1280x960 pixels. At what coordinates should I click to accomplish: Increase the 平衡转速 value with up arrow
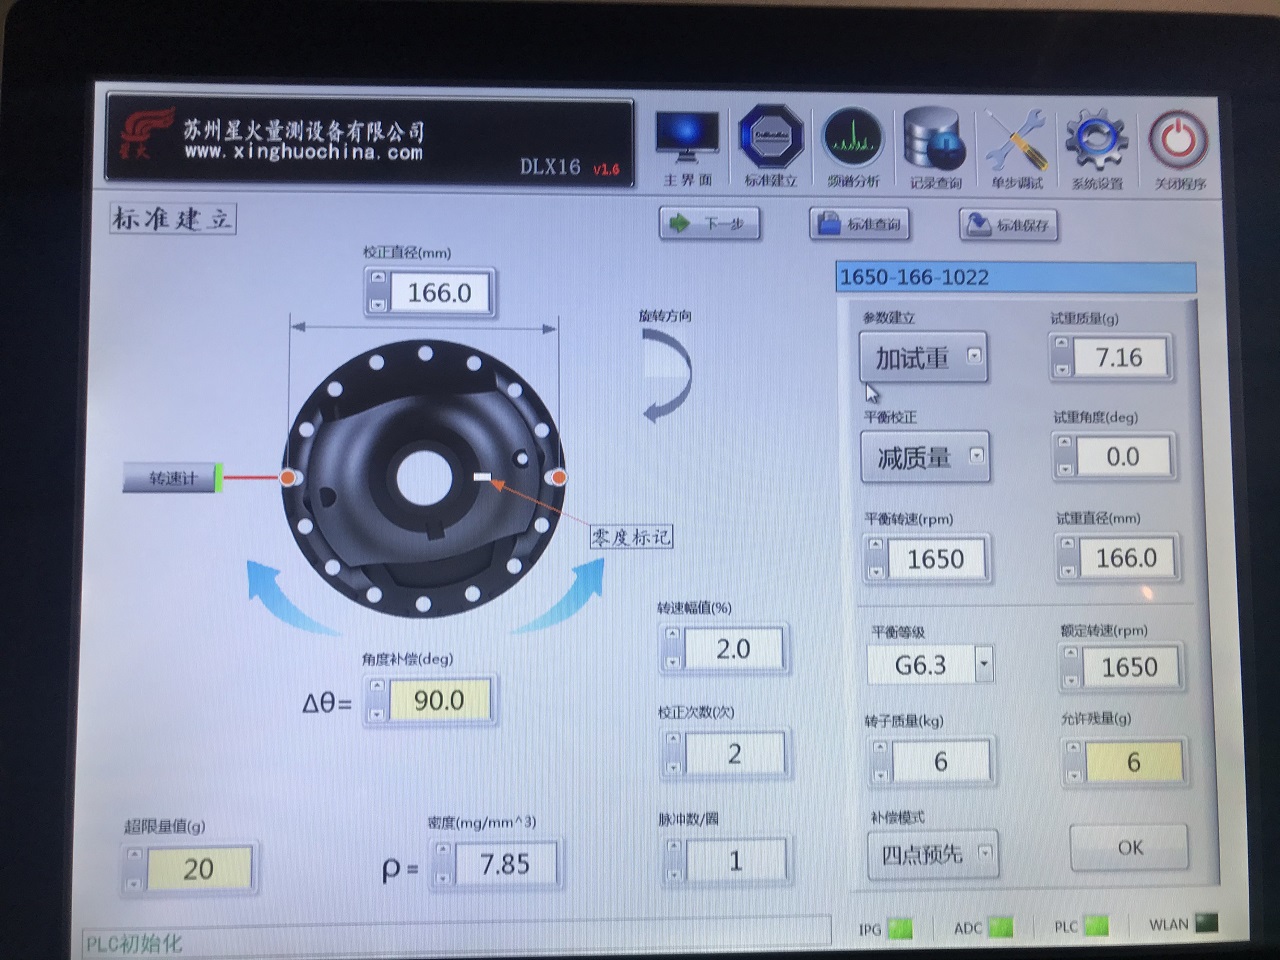pos(877,546)
